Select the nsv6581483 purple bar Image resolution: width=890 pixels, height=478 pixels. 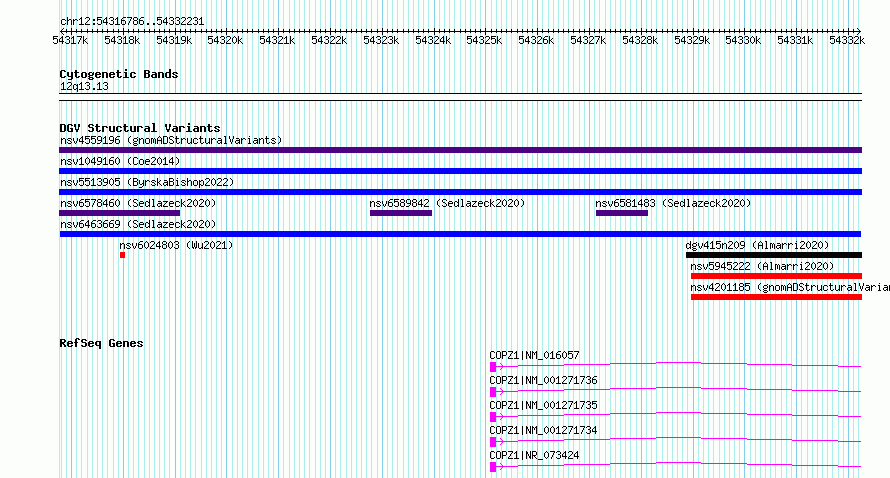coord(622,213)
